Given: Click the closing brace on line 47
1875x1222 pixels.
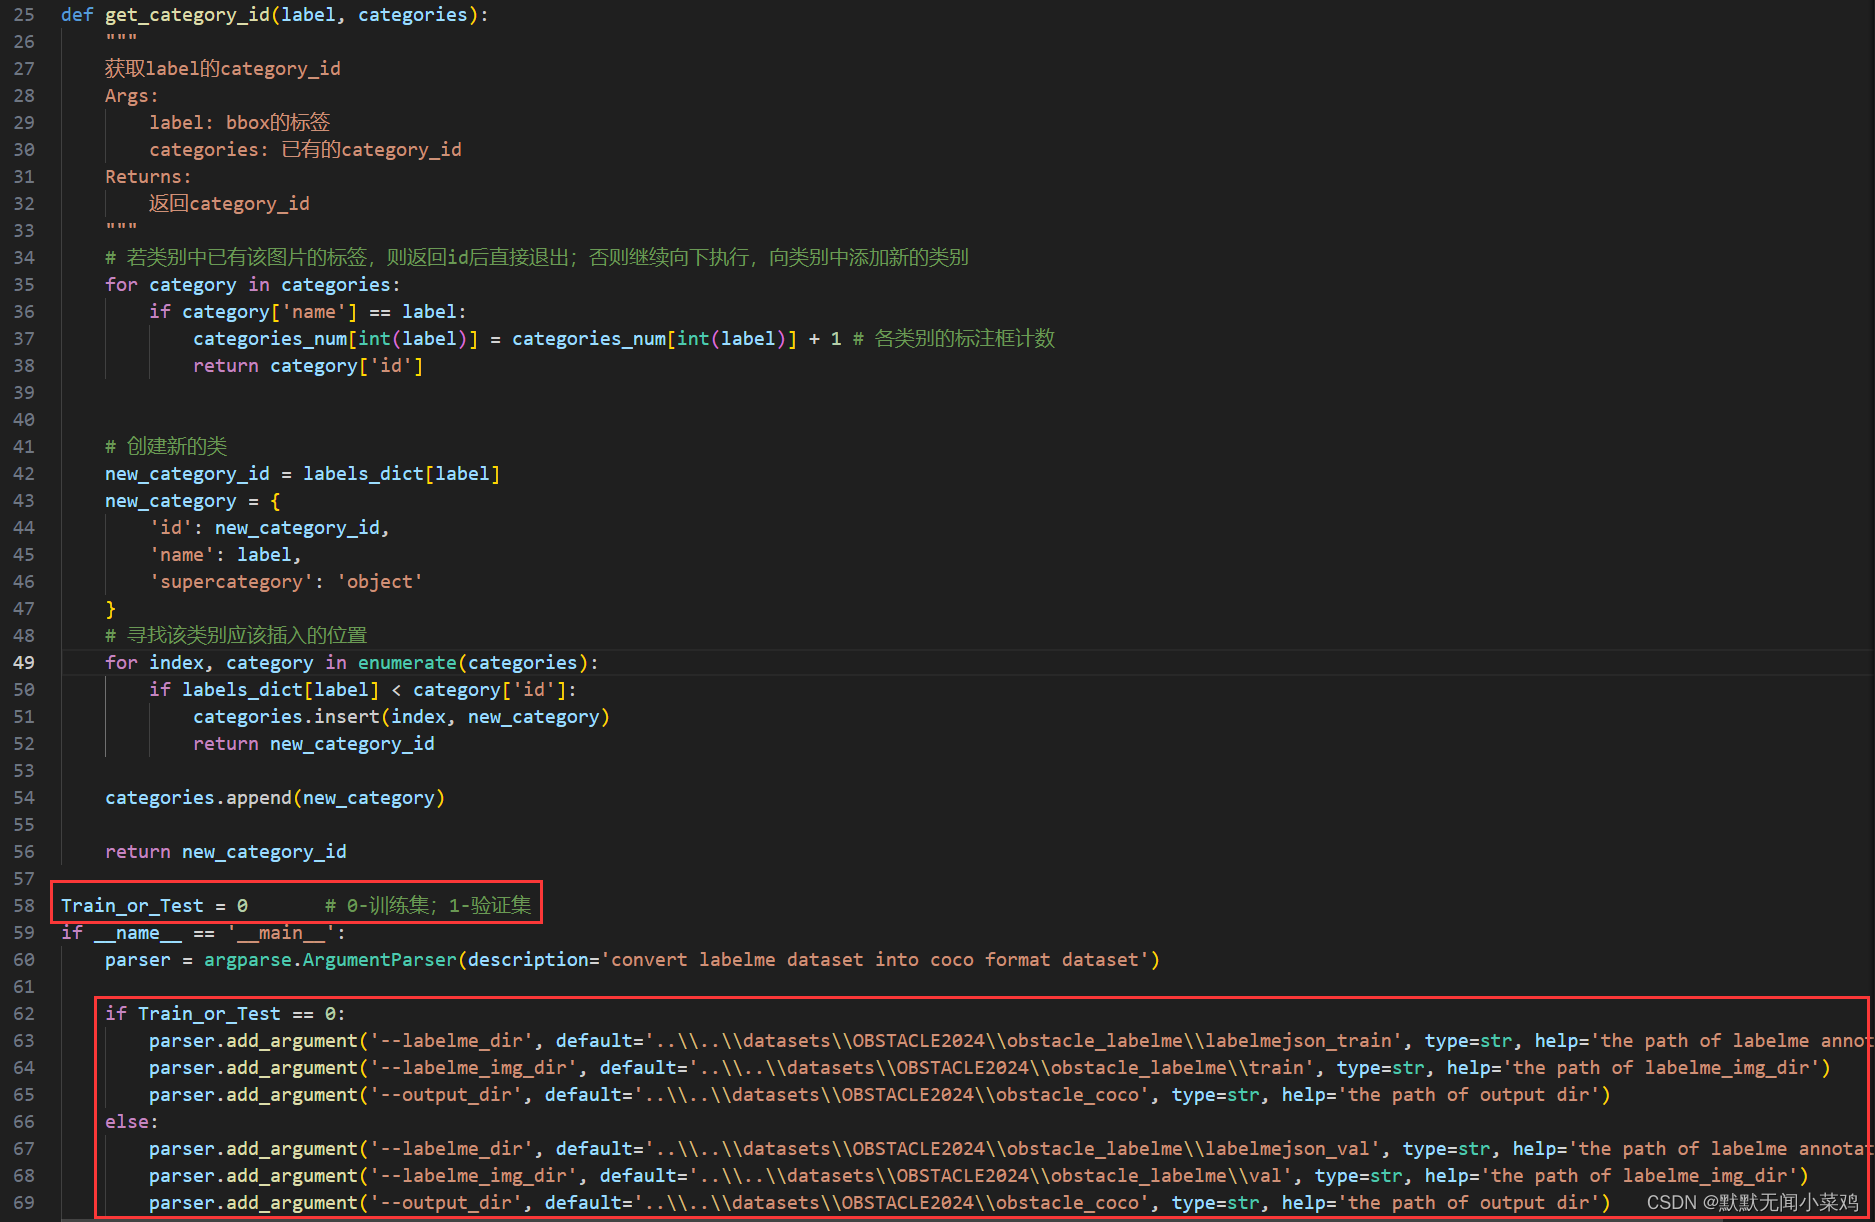Looking at the screenshot, I should click(x=110, y=609).
